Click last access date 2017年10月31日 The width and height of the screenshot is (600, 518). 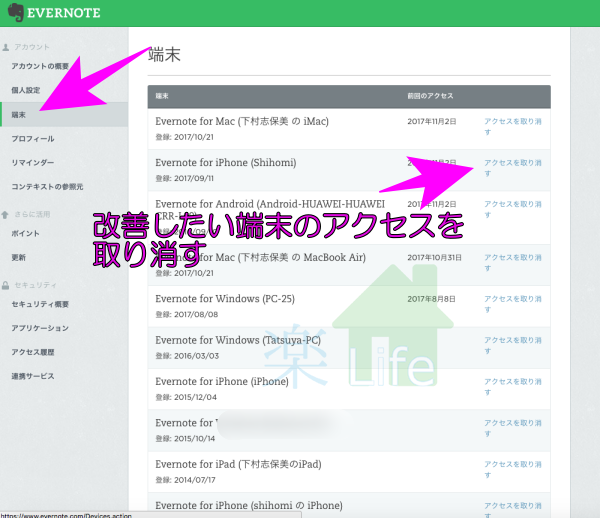(434, 257)
